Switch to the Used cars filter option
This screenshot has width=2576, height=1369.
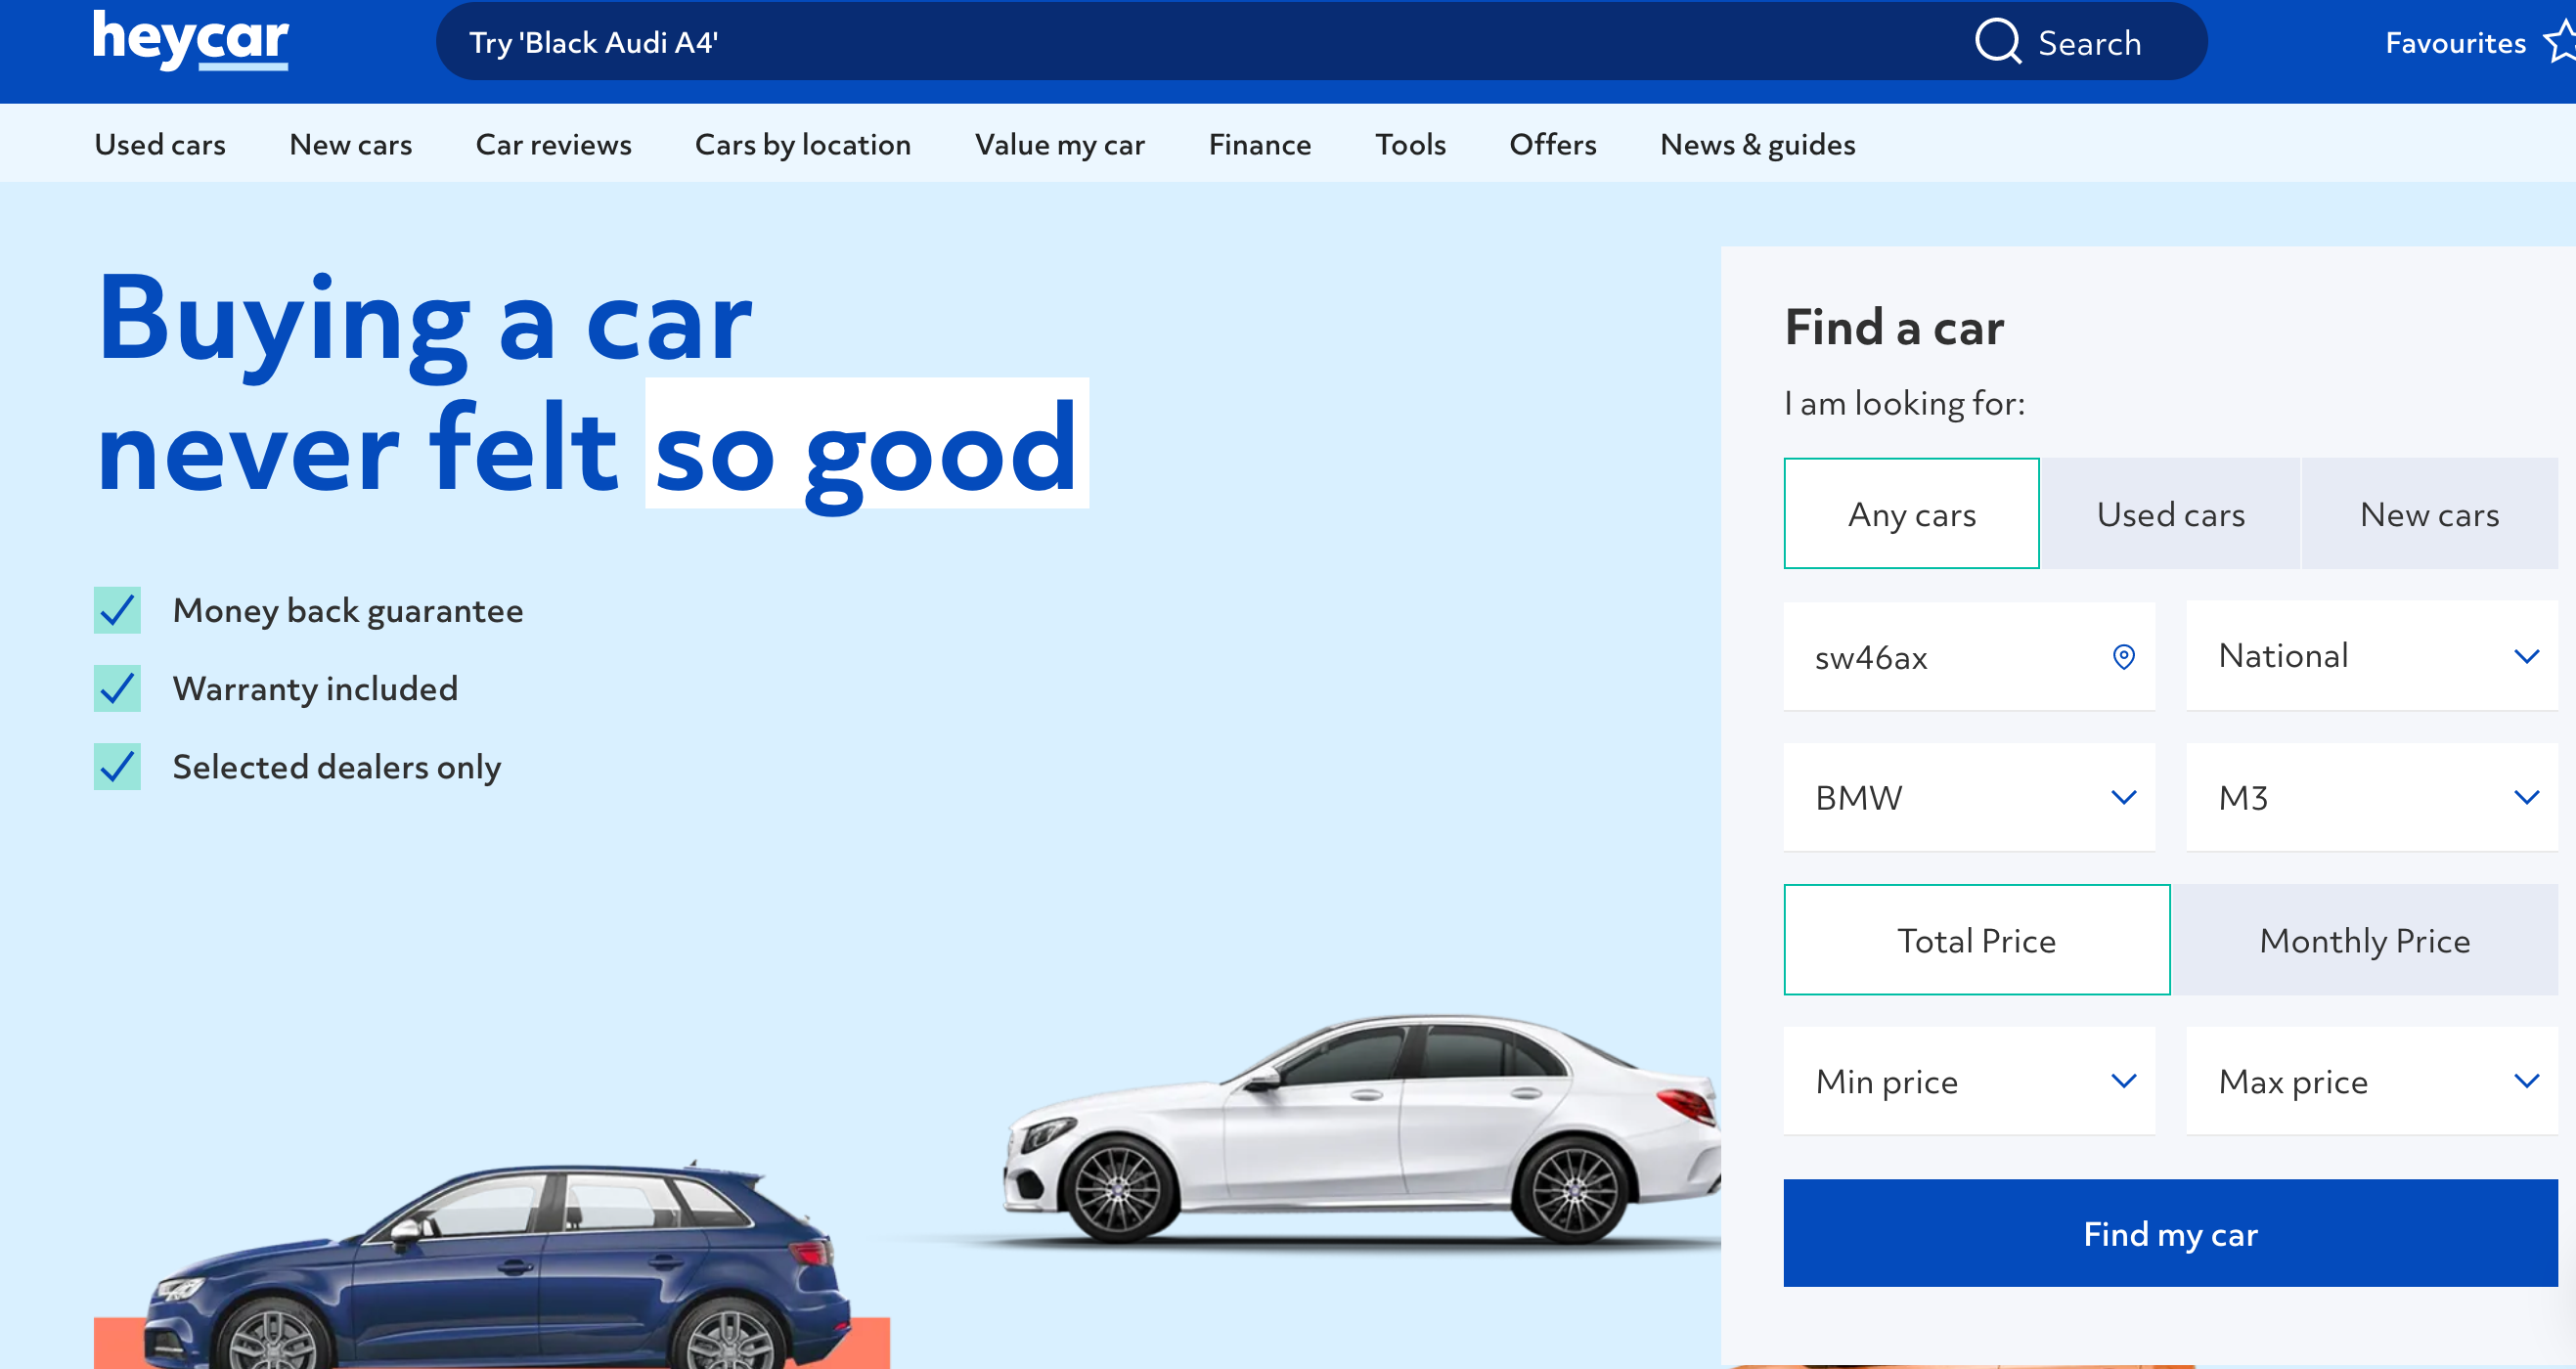pyautogui.click(x=2170, y=514)
